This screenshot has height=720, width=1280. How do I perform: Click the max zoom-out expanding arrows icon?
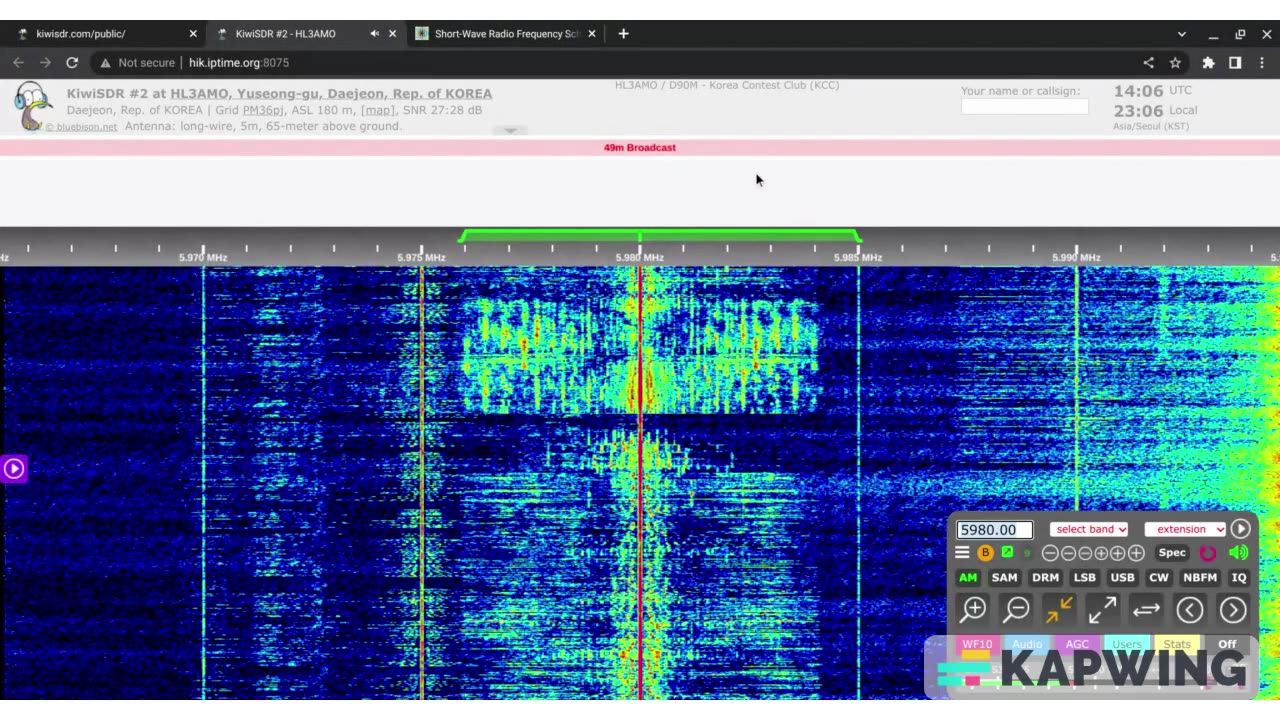[x=1102, y=609]
